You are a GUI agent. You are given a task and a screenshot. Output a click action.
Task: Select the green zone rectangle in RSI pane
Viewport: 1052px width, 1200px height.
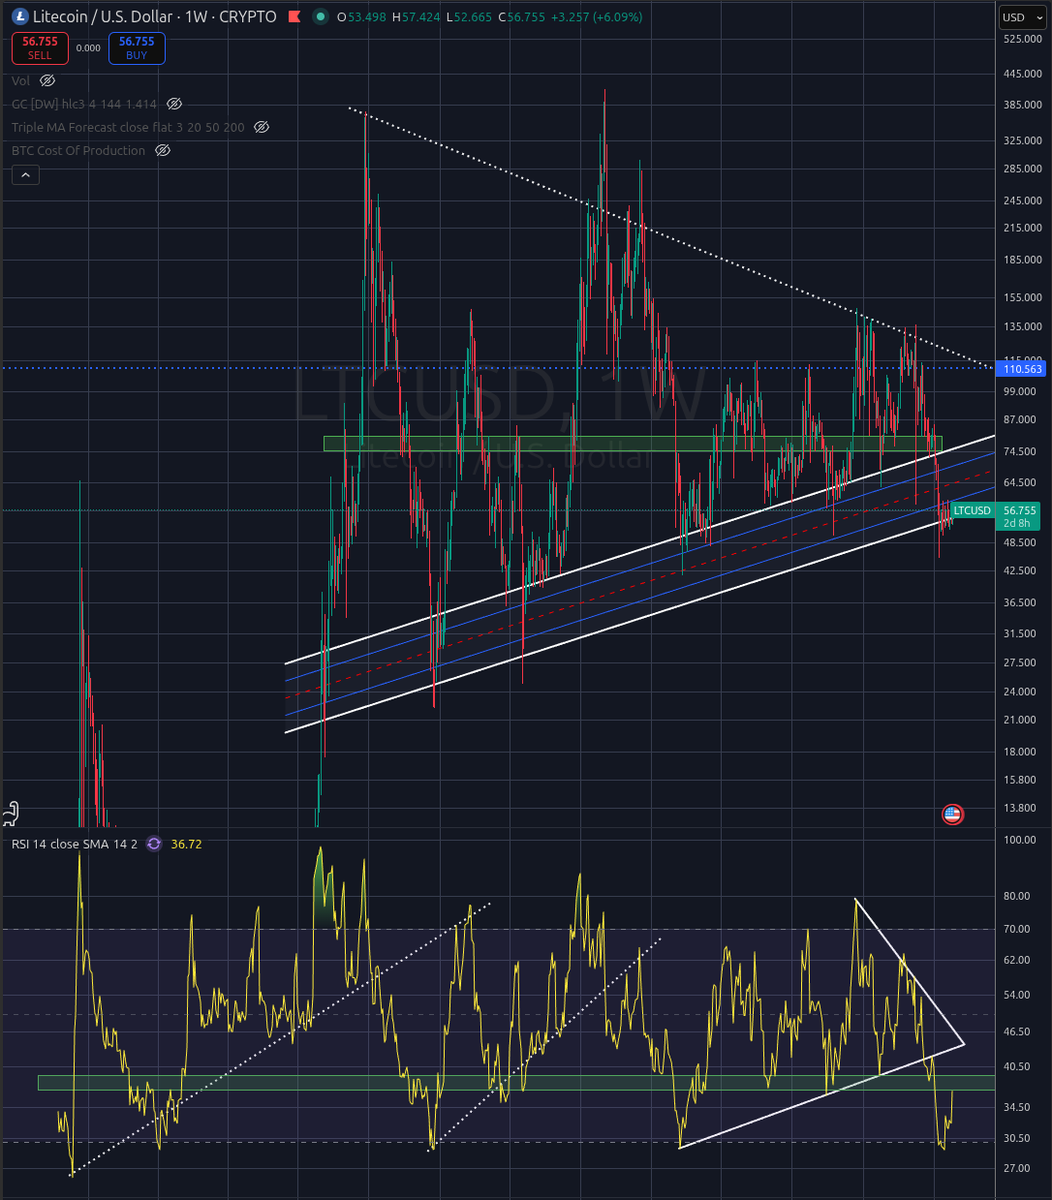point(517,1082)
